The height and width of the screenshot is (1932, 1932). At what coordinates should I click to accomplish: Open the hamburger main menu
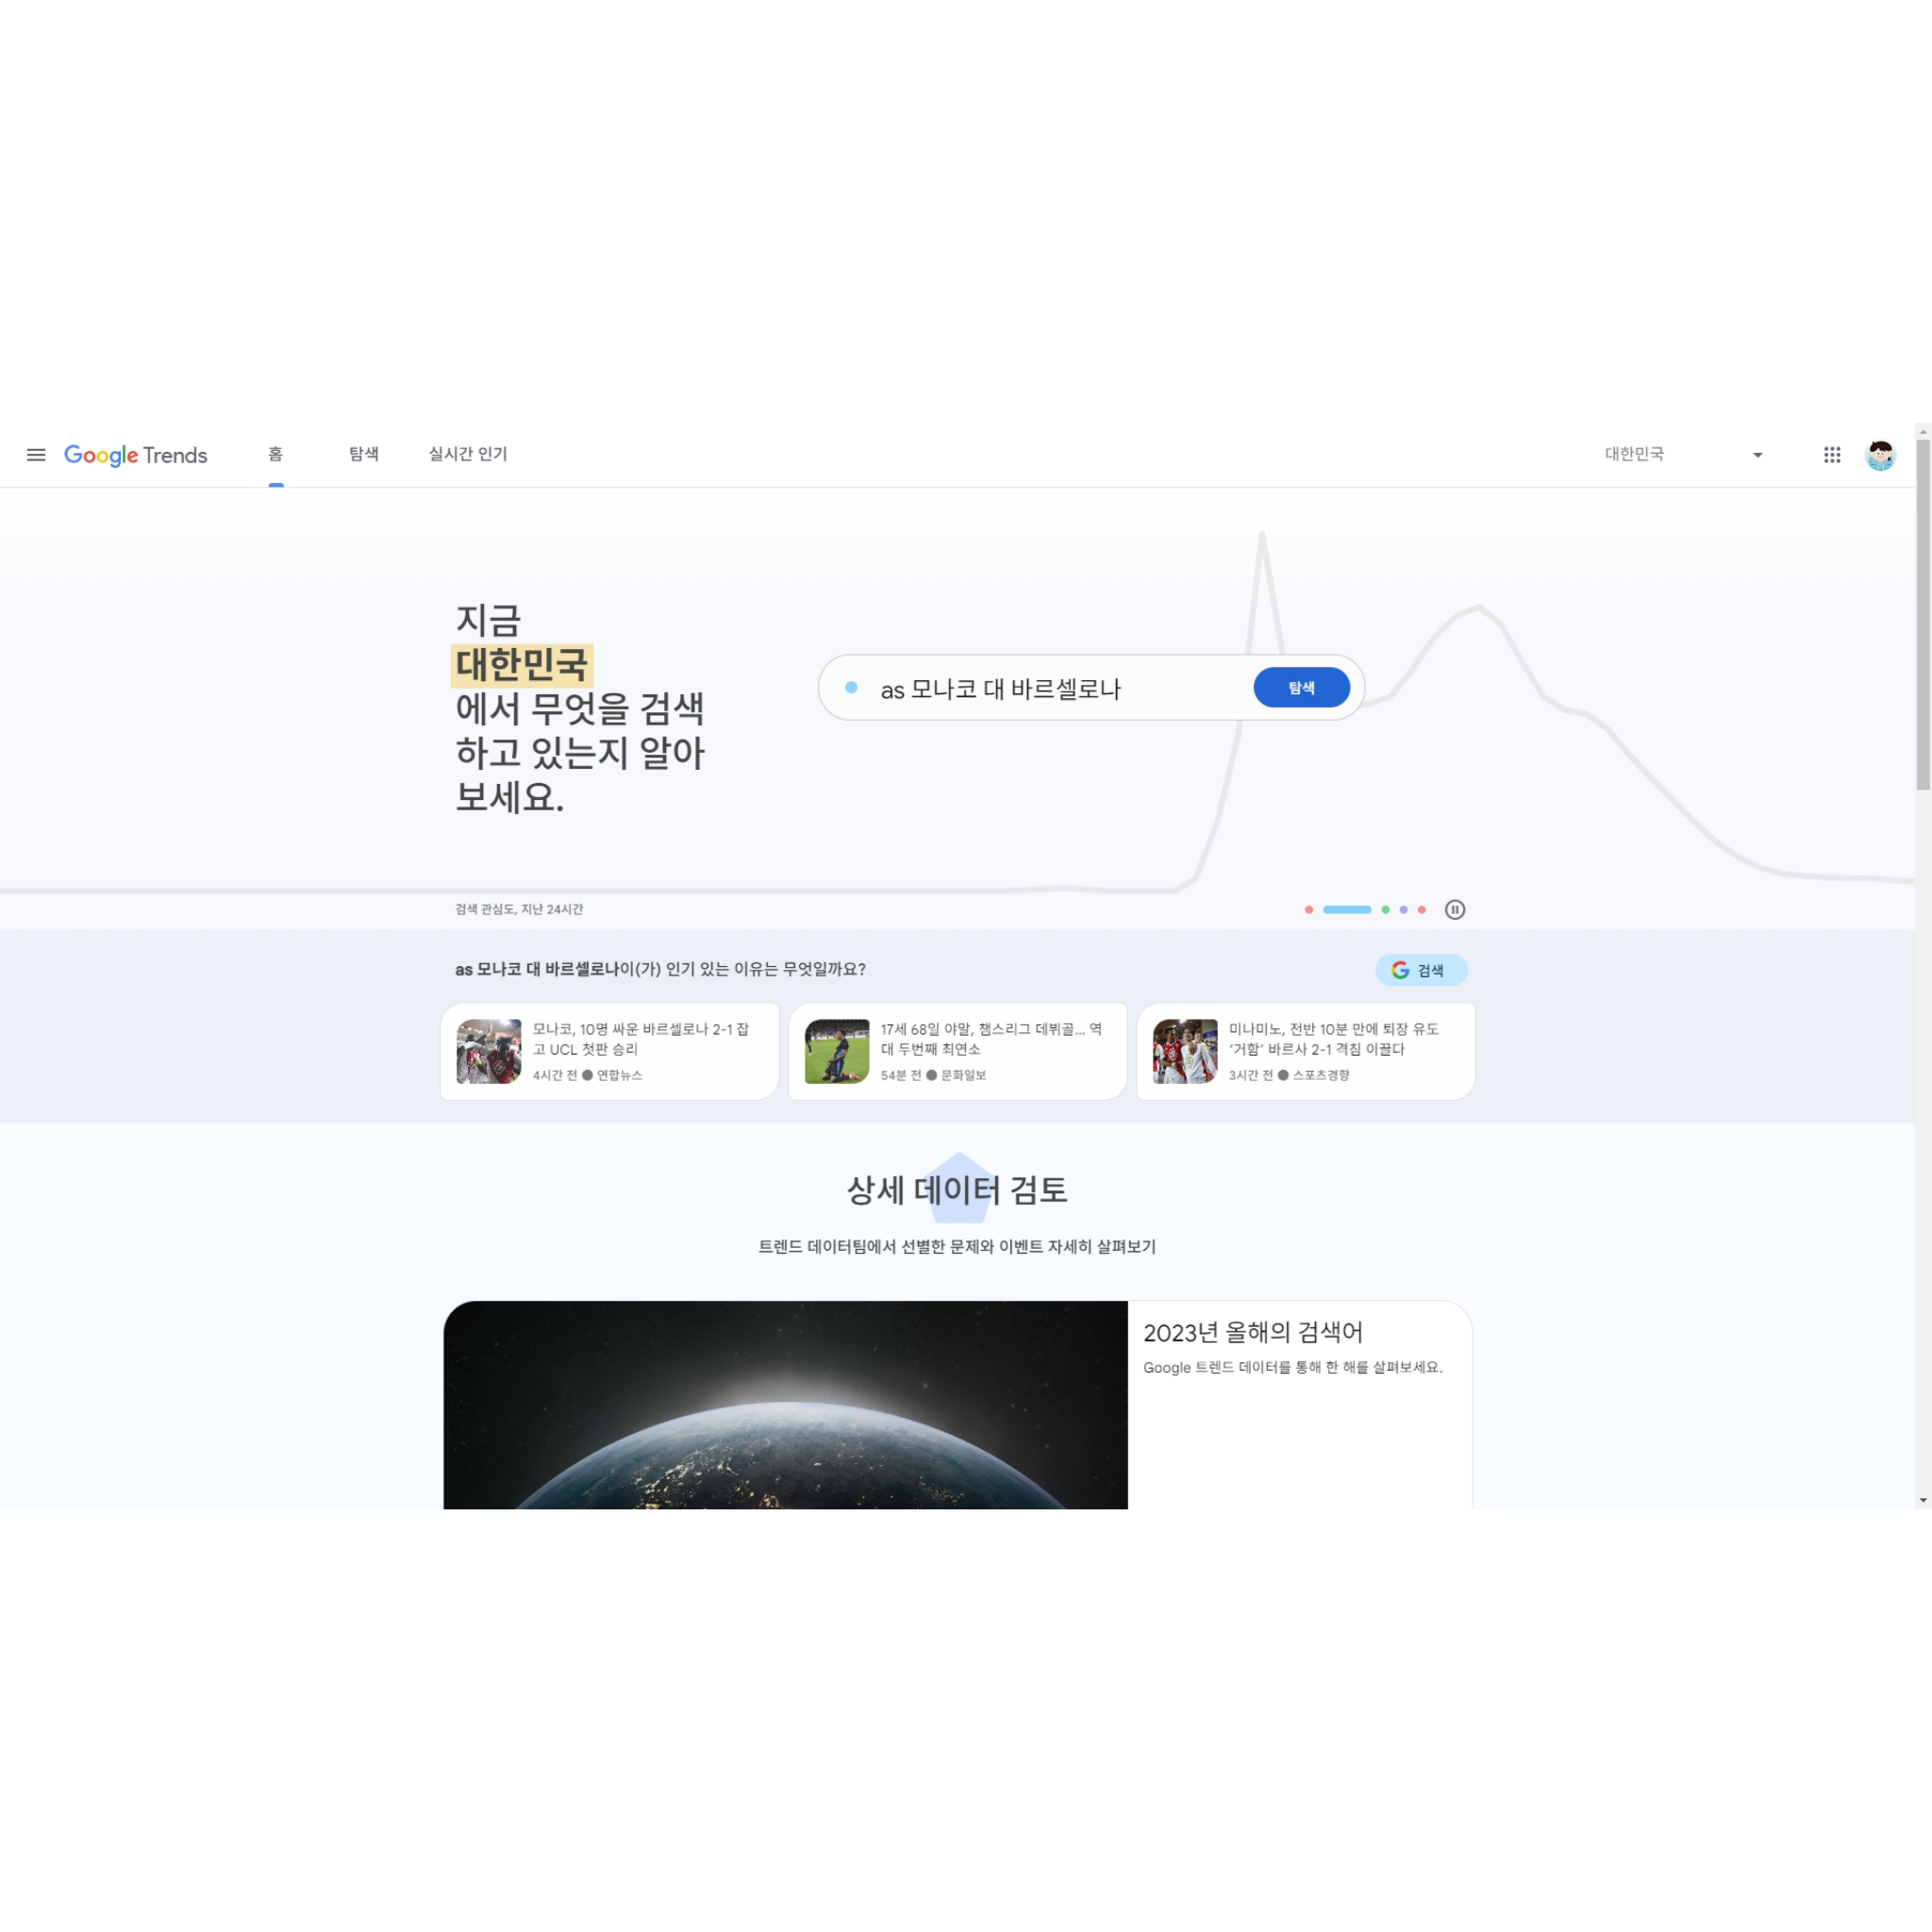[36, 455]
